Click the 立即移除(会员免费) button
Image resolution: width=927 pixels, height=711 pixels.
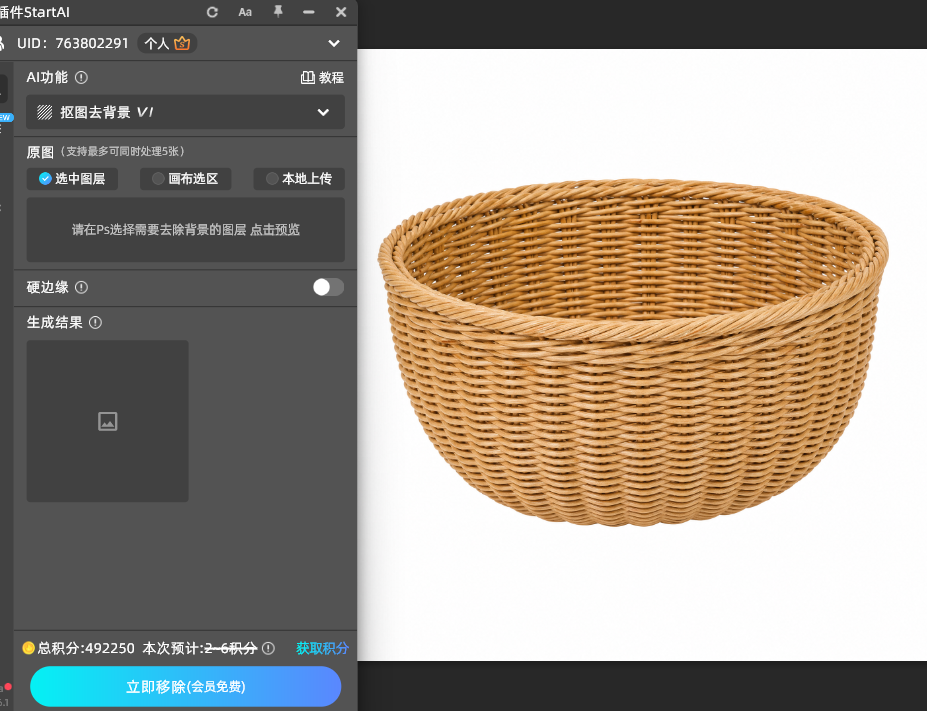pyautogui.click(x=185, y=686)
